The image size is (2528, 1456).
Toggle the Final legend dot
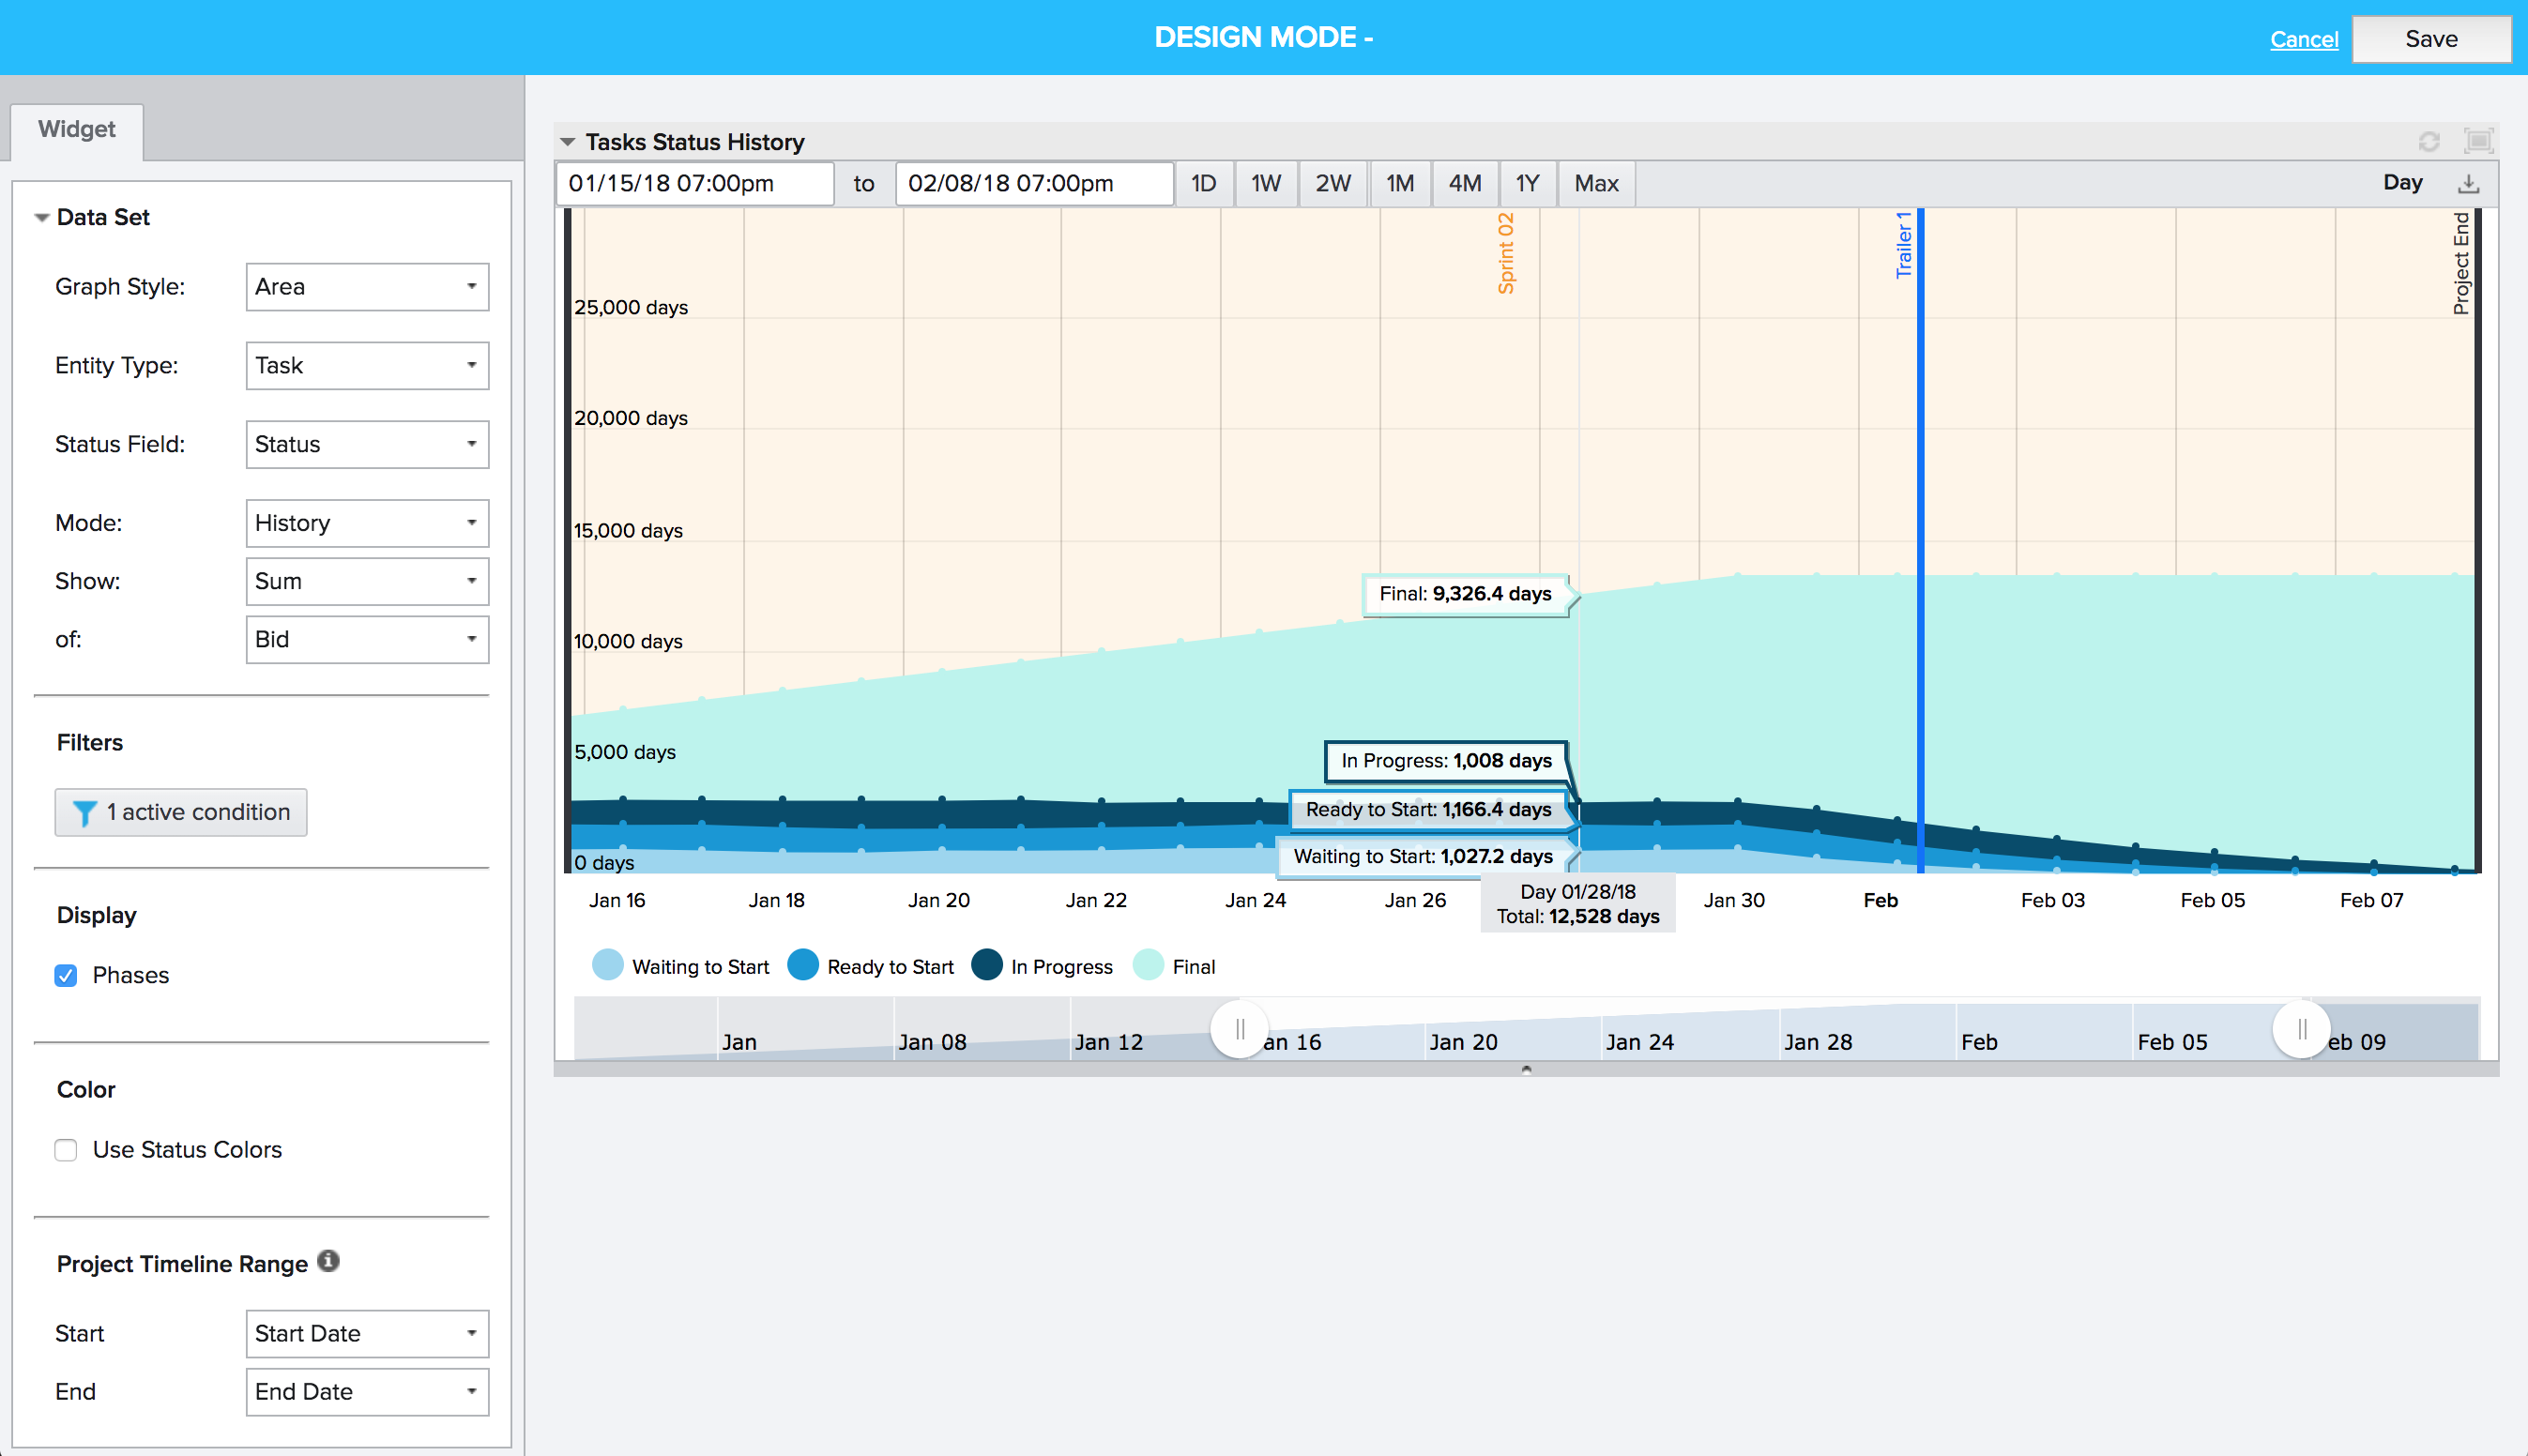click(x=1148, y=966)
